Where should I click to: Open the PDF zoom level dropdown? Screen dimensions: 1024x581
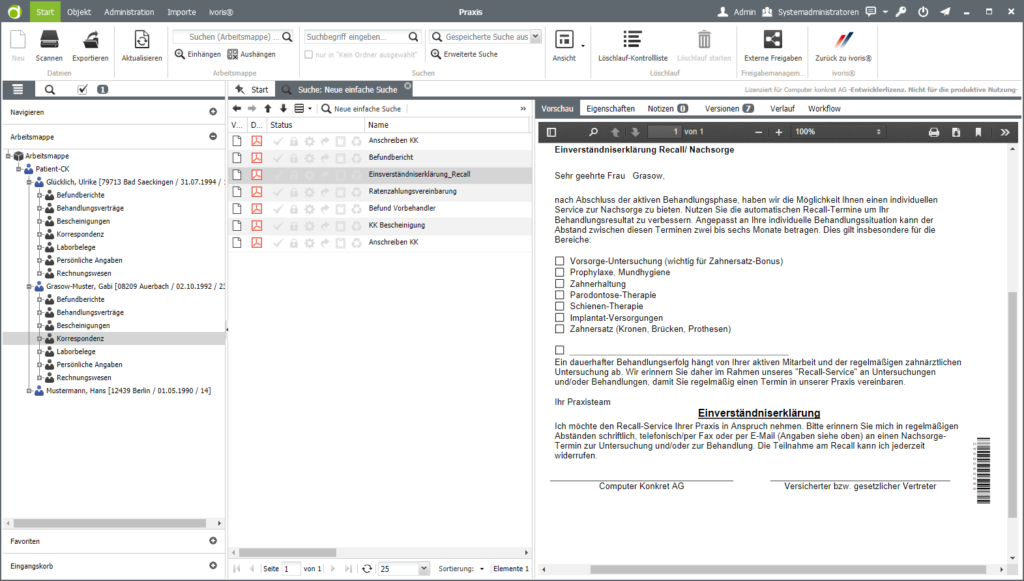[878, 132]
